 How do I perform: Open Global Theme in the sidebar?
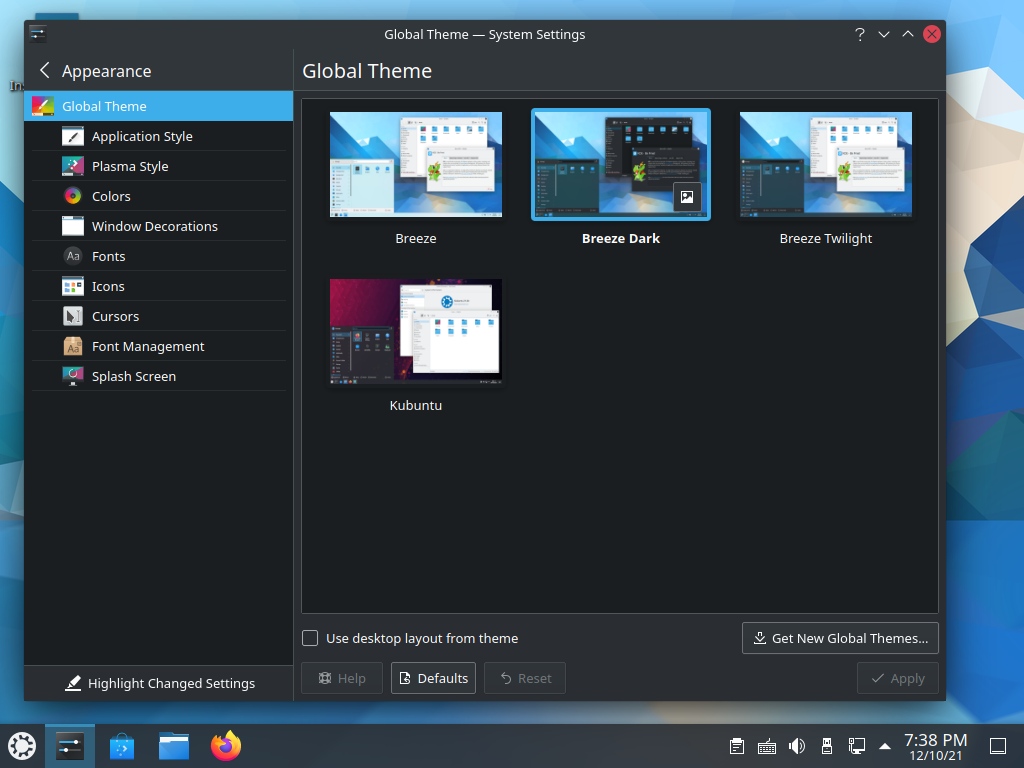click(x=159, y=106)
